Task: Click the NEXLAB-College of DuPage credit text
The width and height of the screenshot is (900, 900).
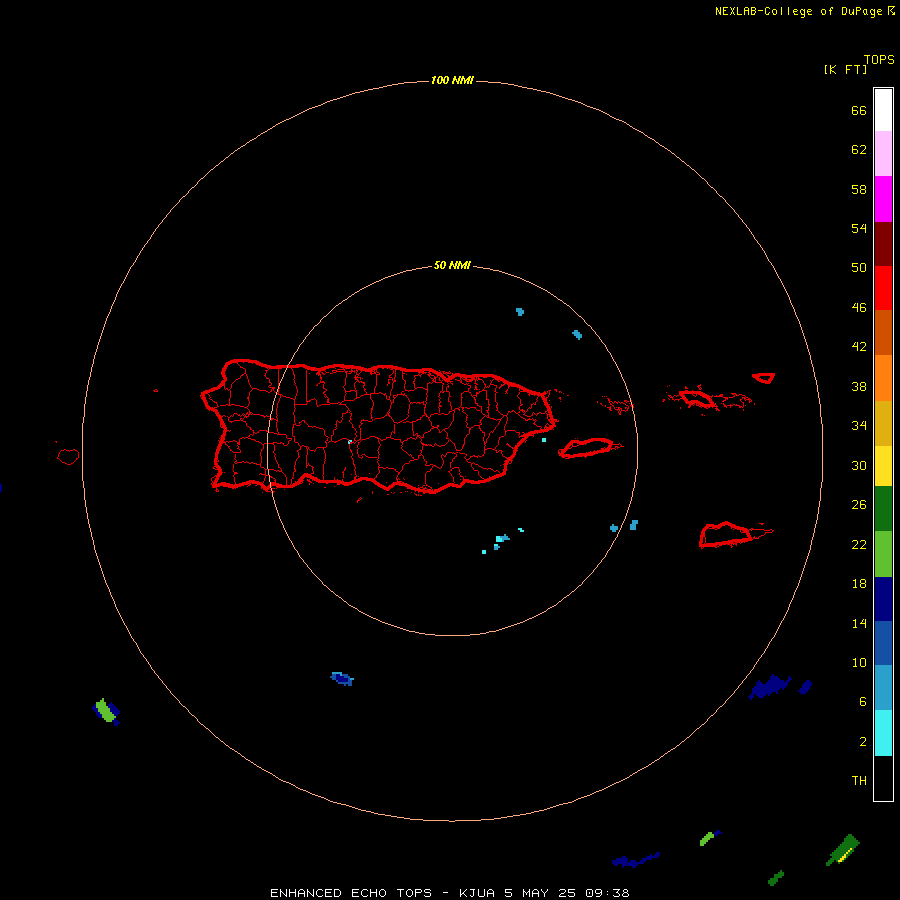Action: pyautogui.click(x=801, y=11)
